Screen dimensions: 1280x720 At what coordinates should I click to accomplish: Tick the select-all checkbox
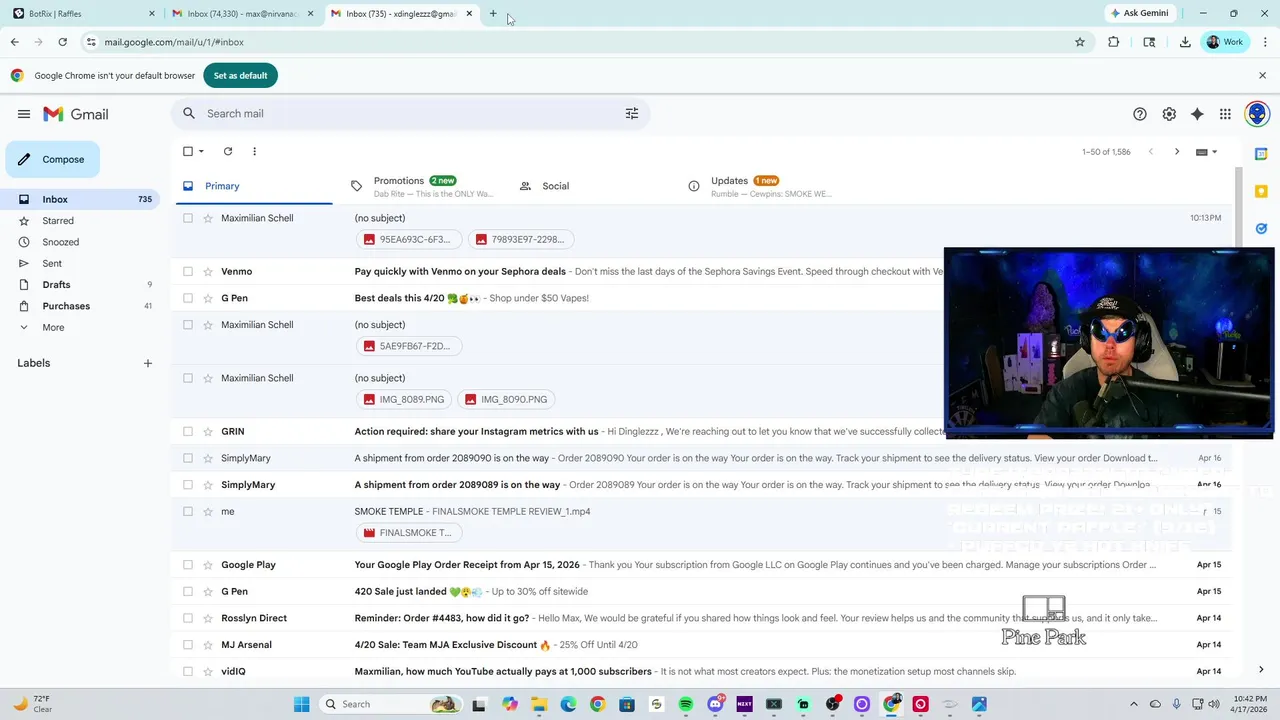[188, 152]
